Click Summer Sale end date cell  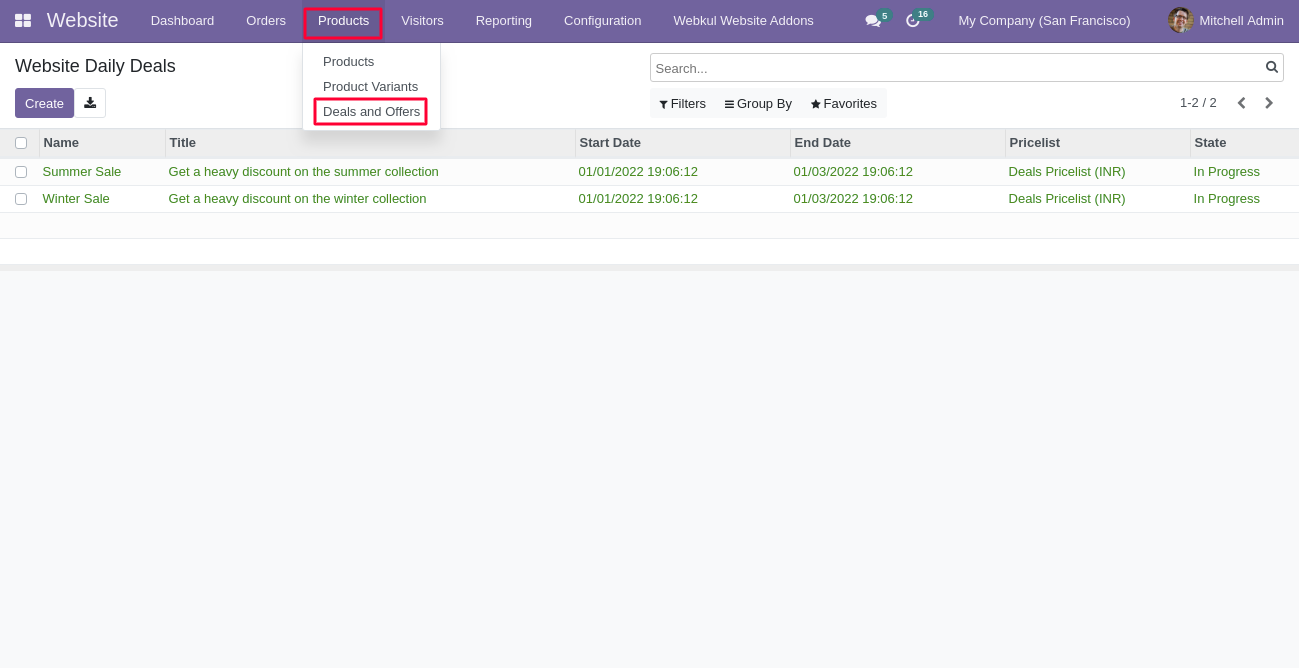(853, 172)
